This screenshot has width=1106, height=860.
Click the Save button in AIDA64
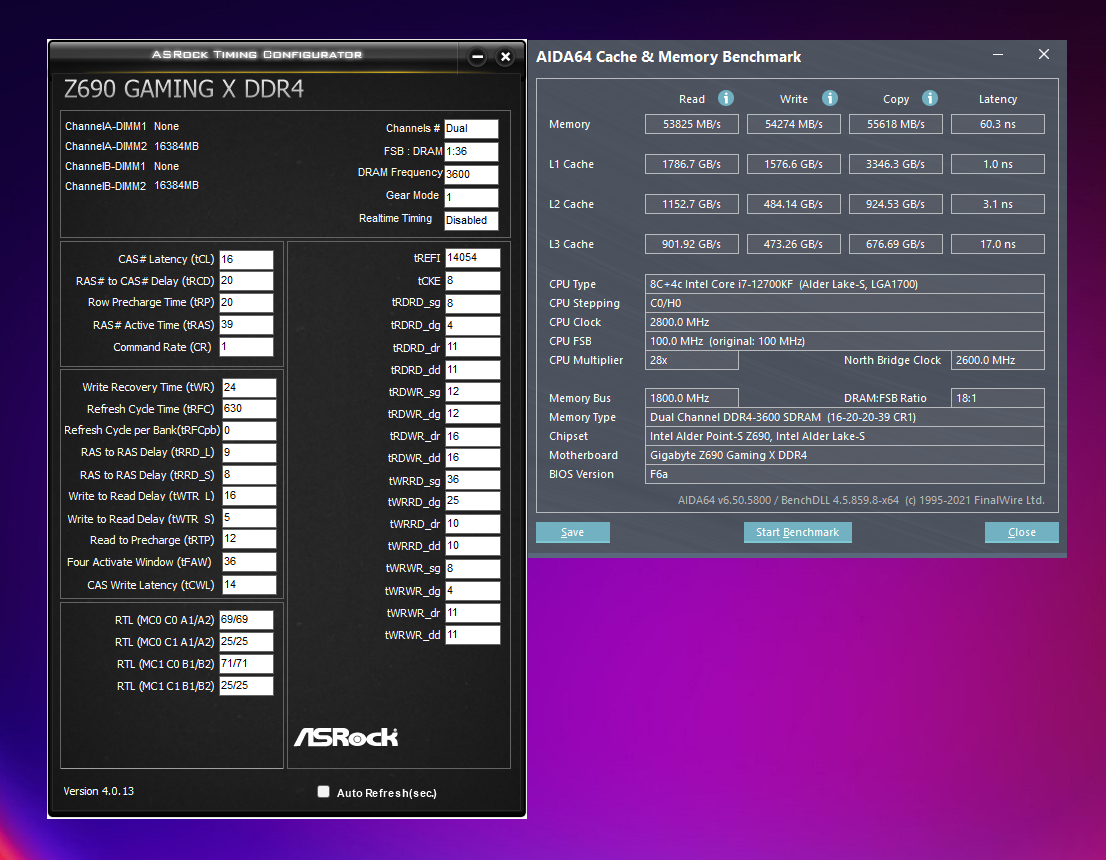coord(572,532)
